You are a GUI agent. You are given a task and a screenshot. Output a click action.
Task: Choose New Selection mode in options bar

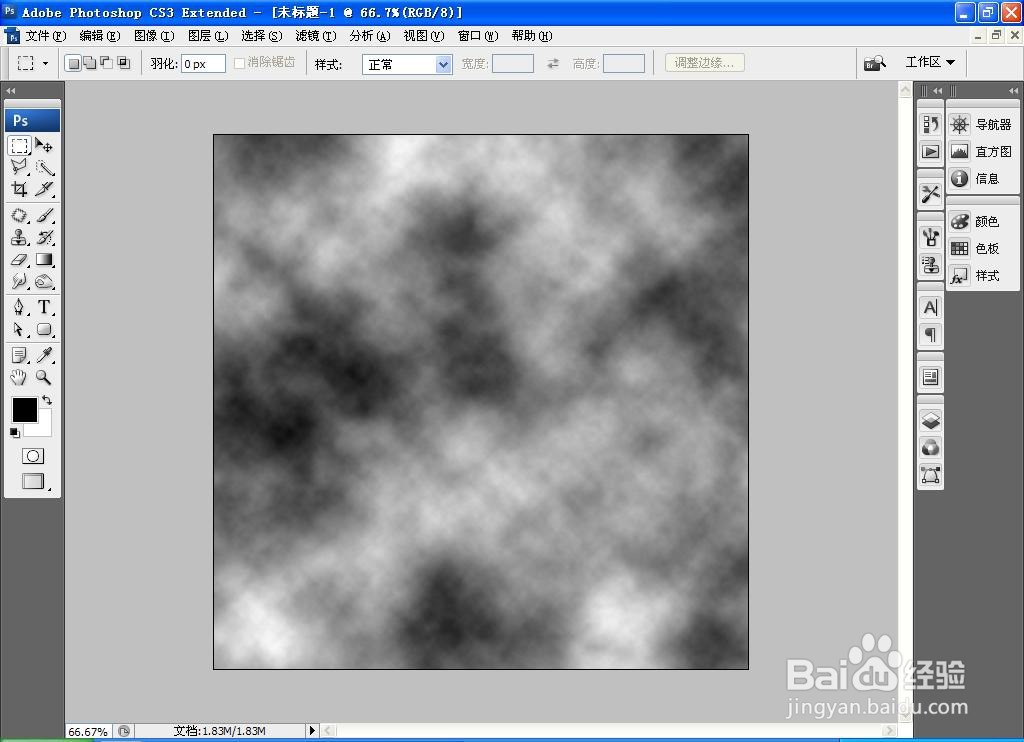tap(73, 63)
